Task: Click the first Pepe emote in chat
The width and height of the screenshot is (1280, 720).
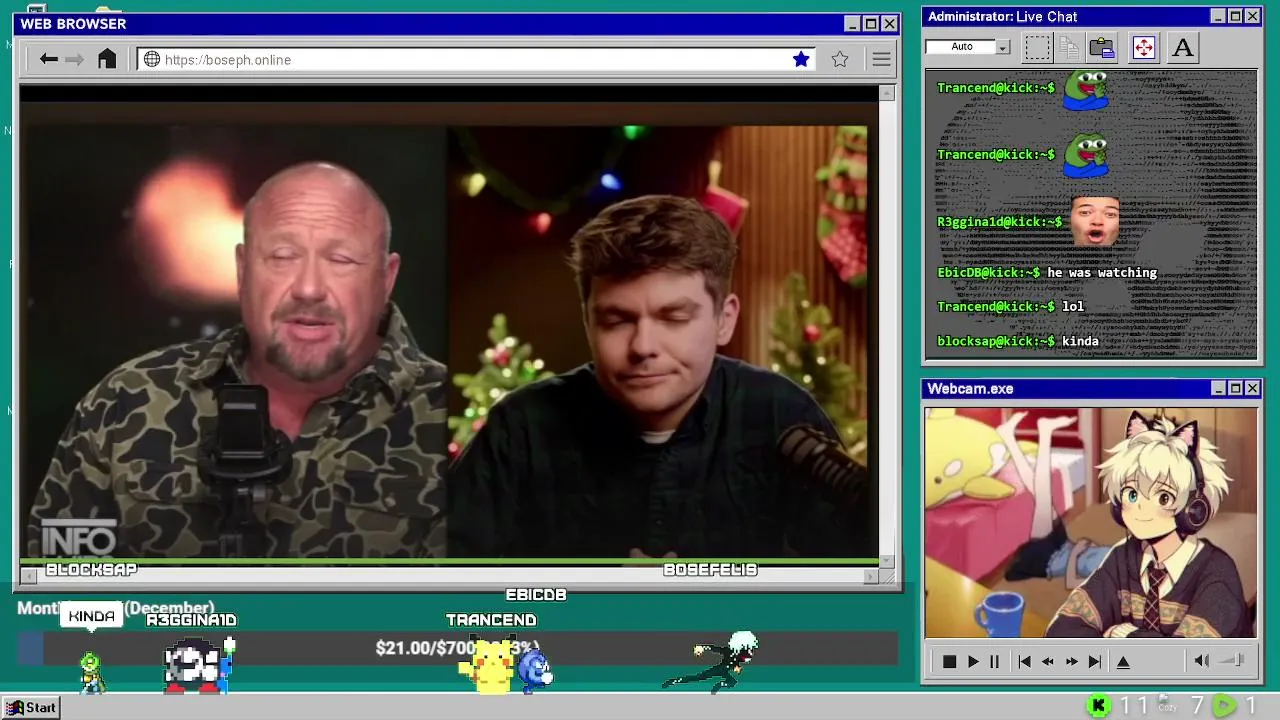Action: (1086, 88)
